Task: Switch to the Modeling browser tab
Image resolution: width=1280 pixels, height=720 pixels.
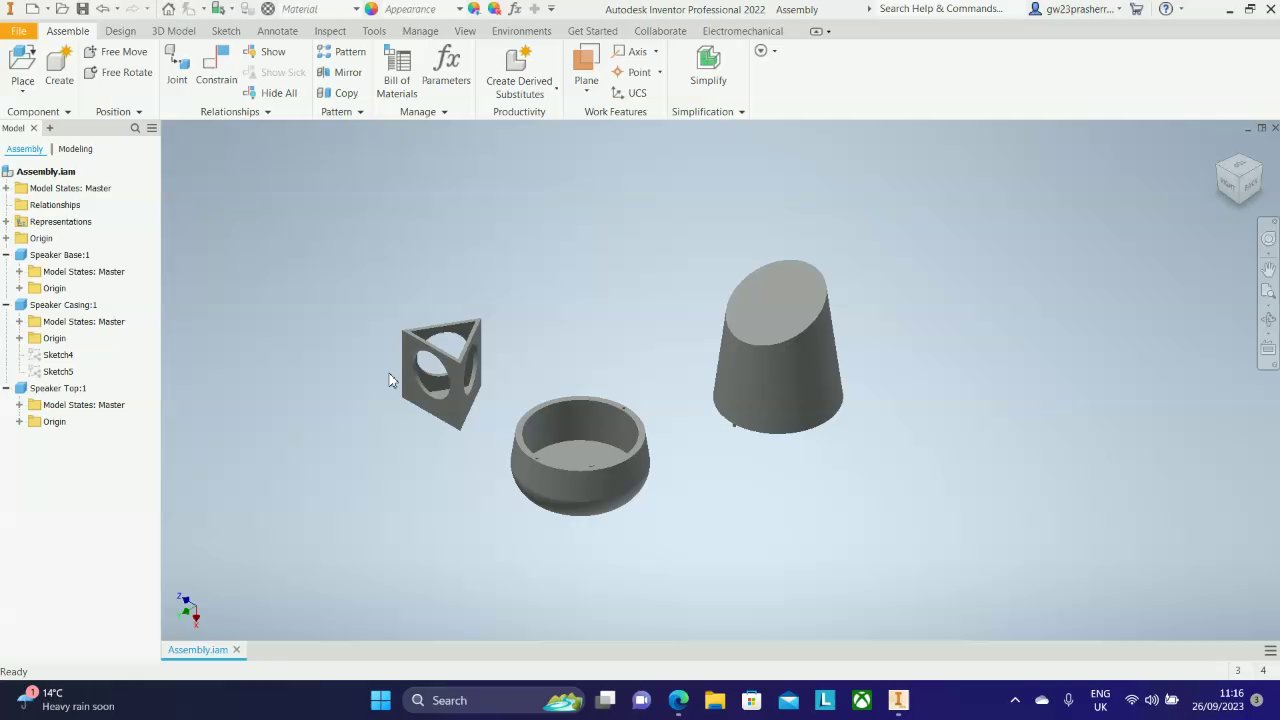Action: [75, 149]
